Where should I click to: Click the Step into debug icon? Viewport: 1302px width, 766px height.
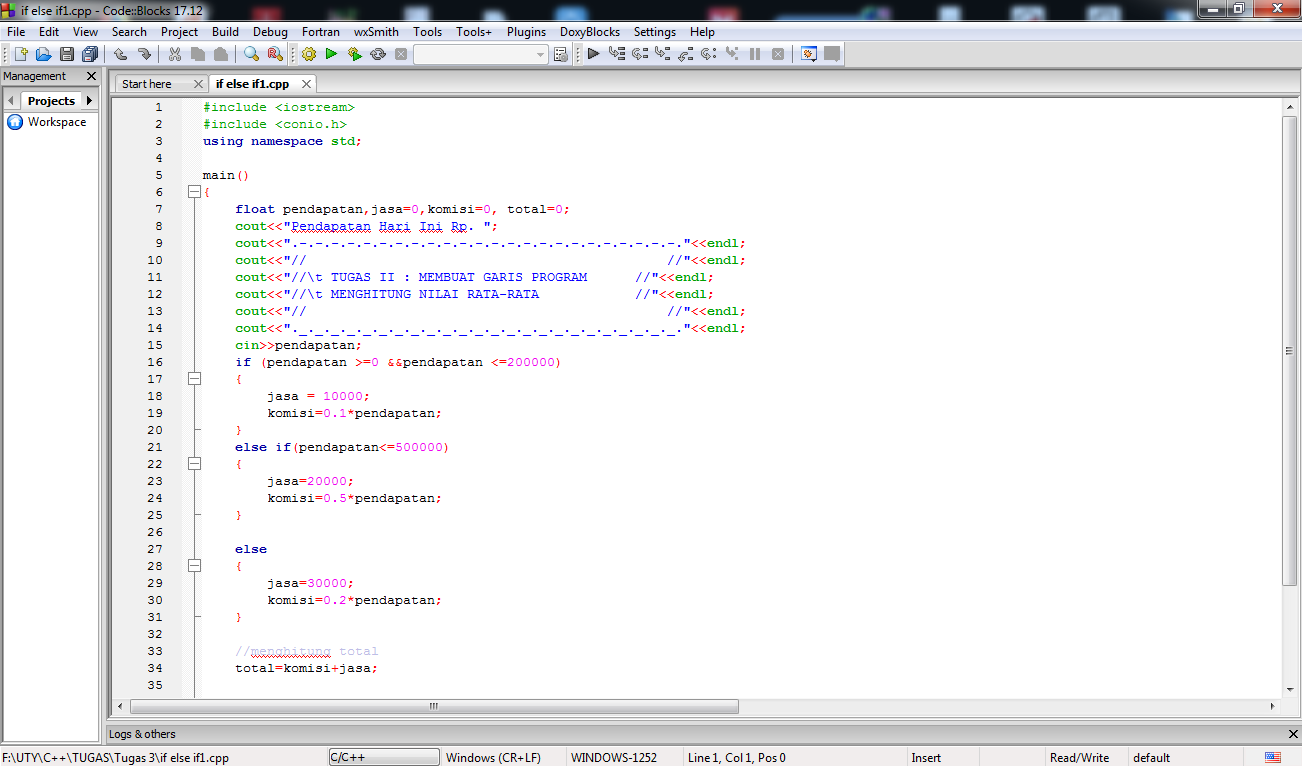click(663, 54)
